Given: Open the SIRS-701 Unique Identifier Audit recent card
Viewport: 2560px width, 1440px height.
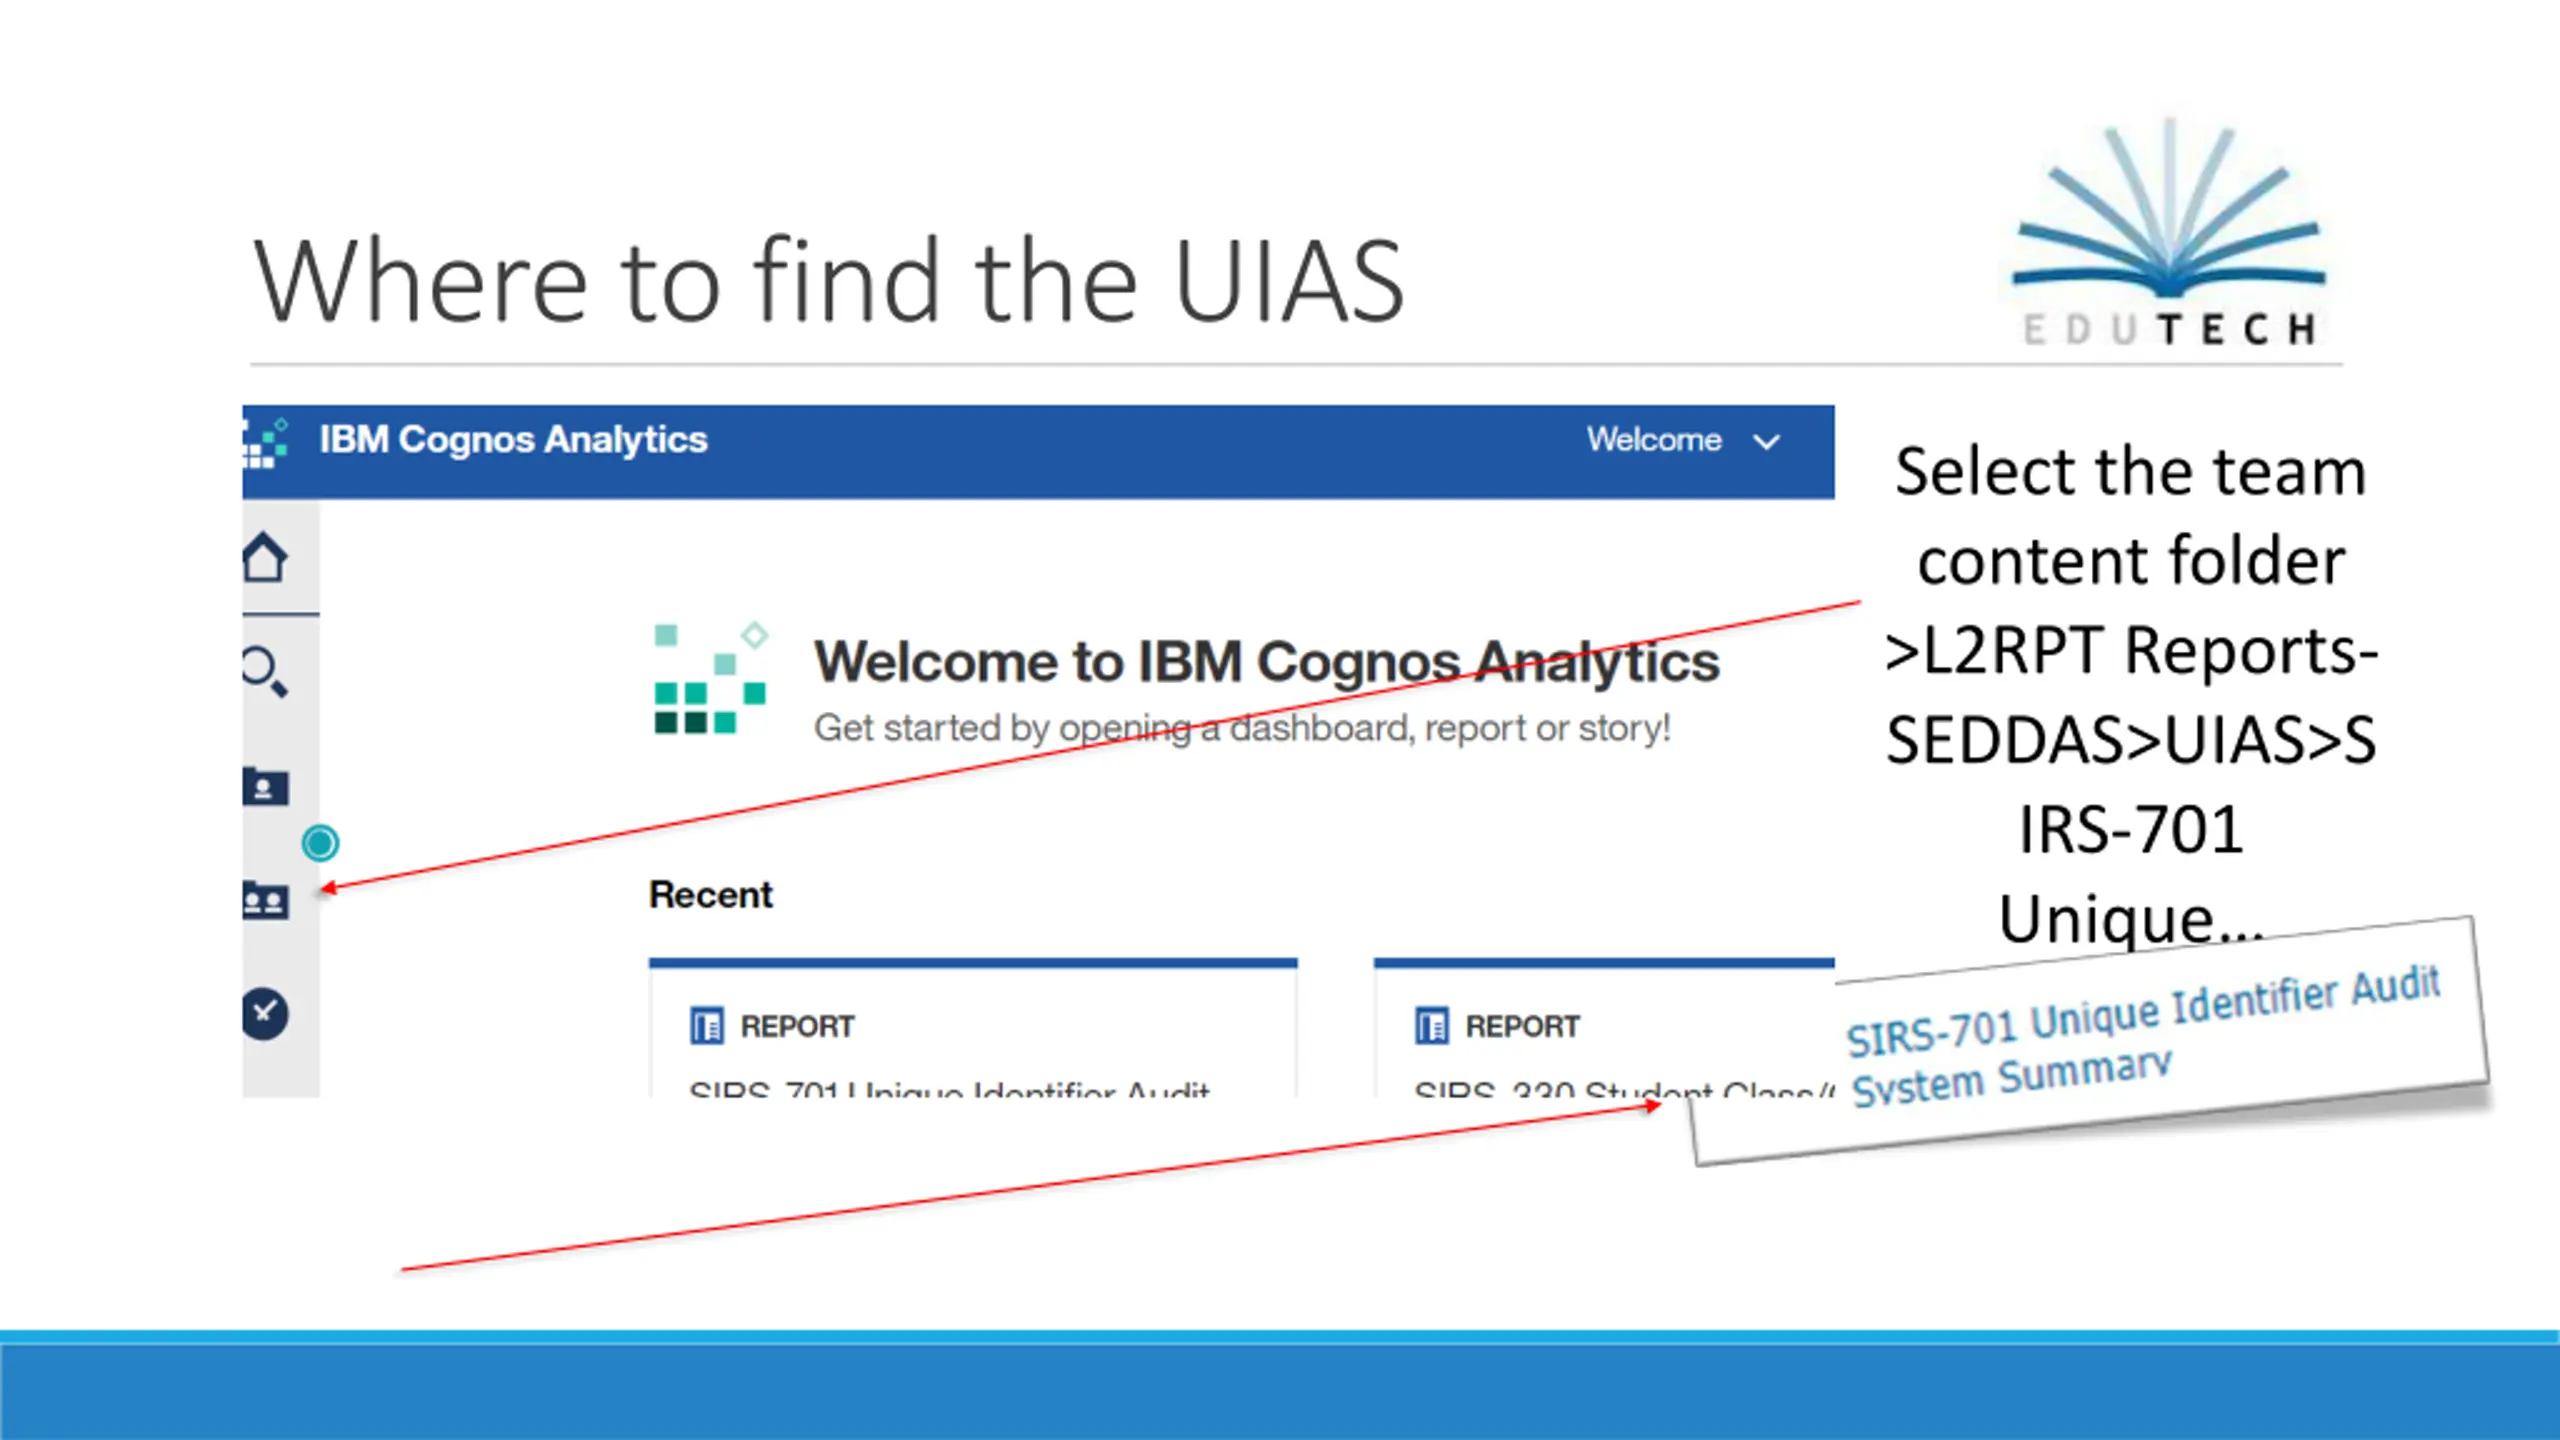Looking at the screenshot, I should [x=973, y=1028].
